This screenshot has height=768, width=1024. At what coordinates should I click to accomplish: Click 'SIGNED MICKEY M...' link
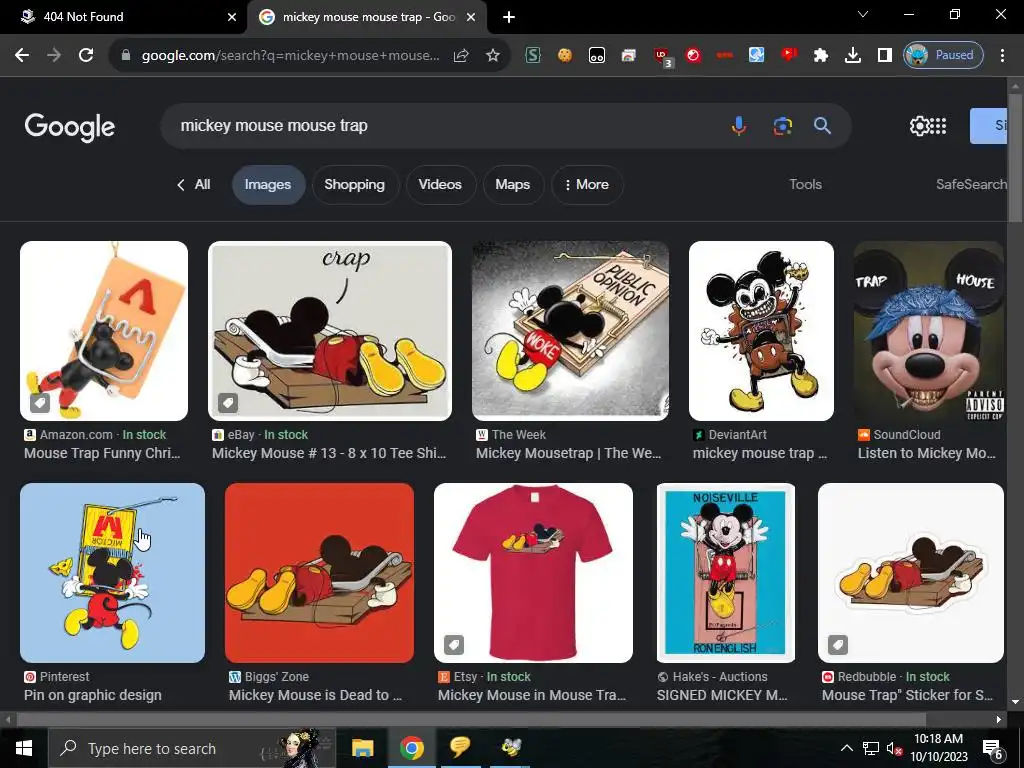coord(722,696)
